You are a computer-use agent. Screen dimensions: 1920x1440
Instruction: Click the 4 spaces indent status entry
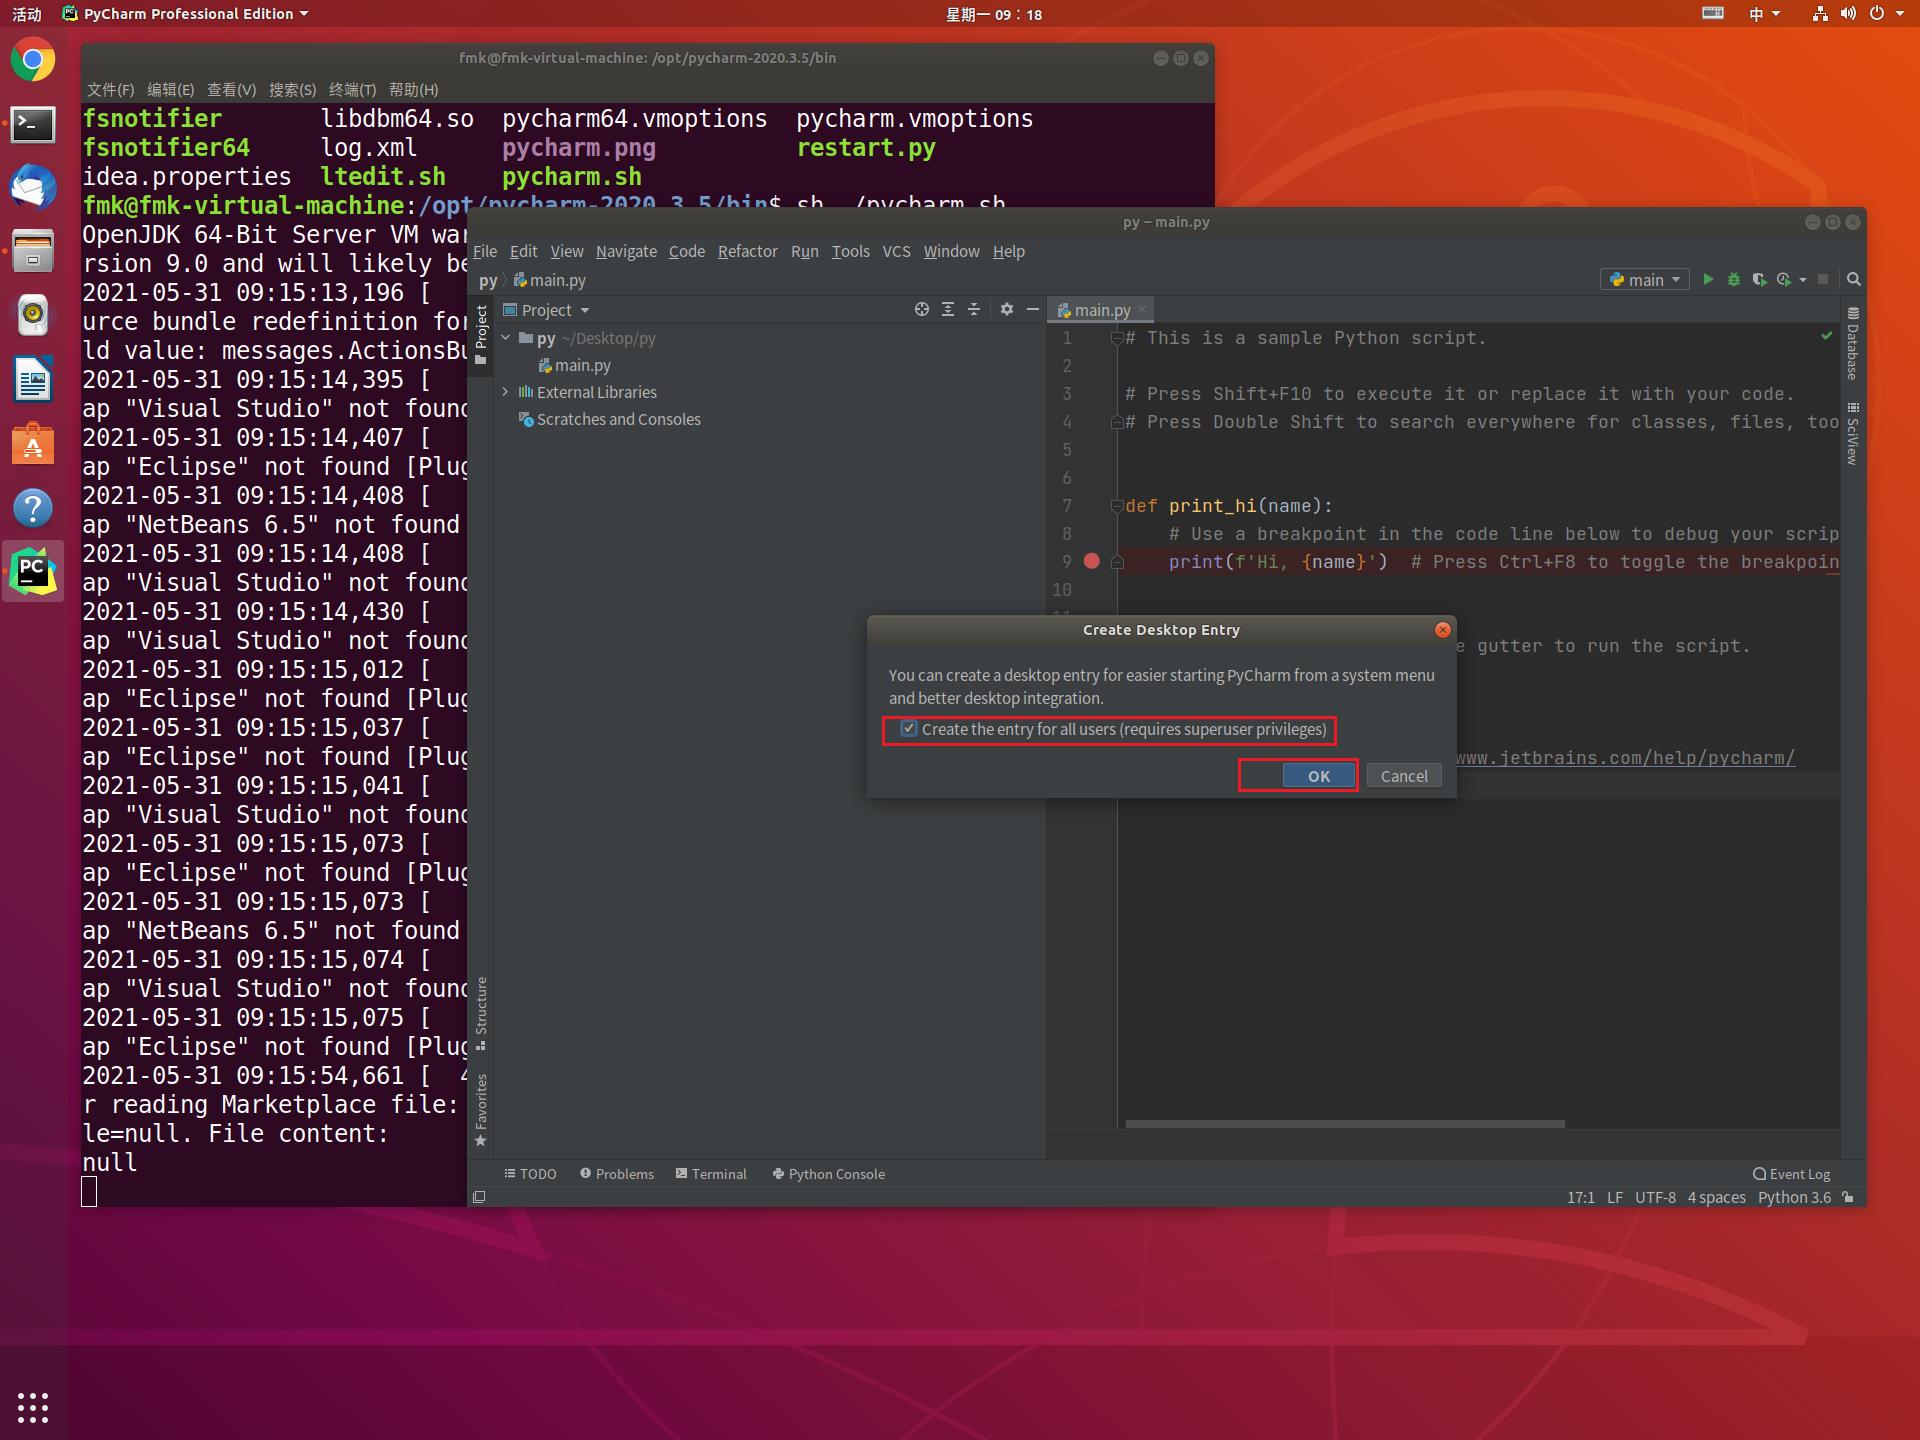point(1716,1197)
